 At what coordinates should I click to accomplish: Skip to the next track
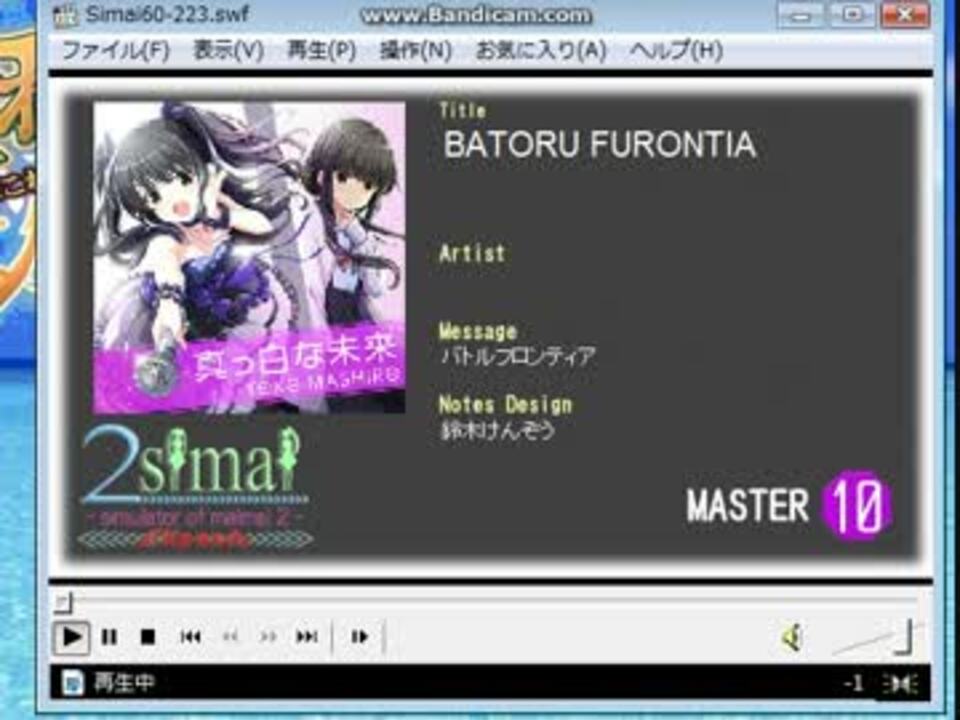[307, 637]
